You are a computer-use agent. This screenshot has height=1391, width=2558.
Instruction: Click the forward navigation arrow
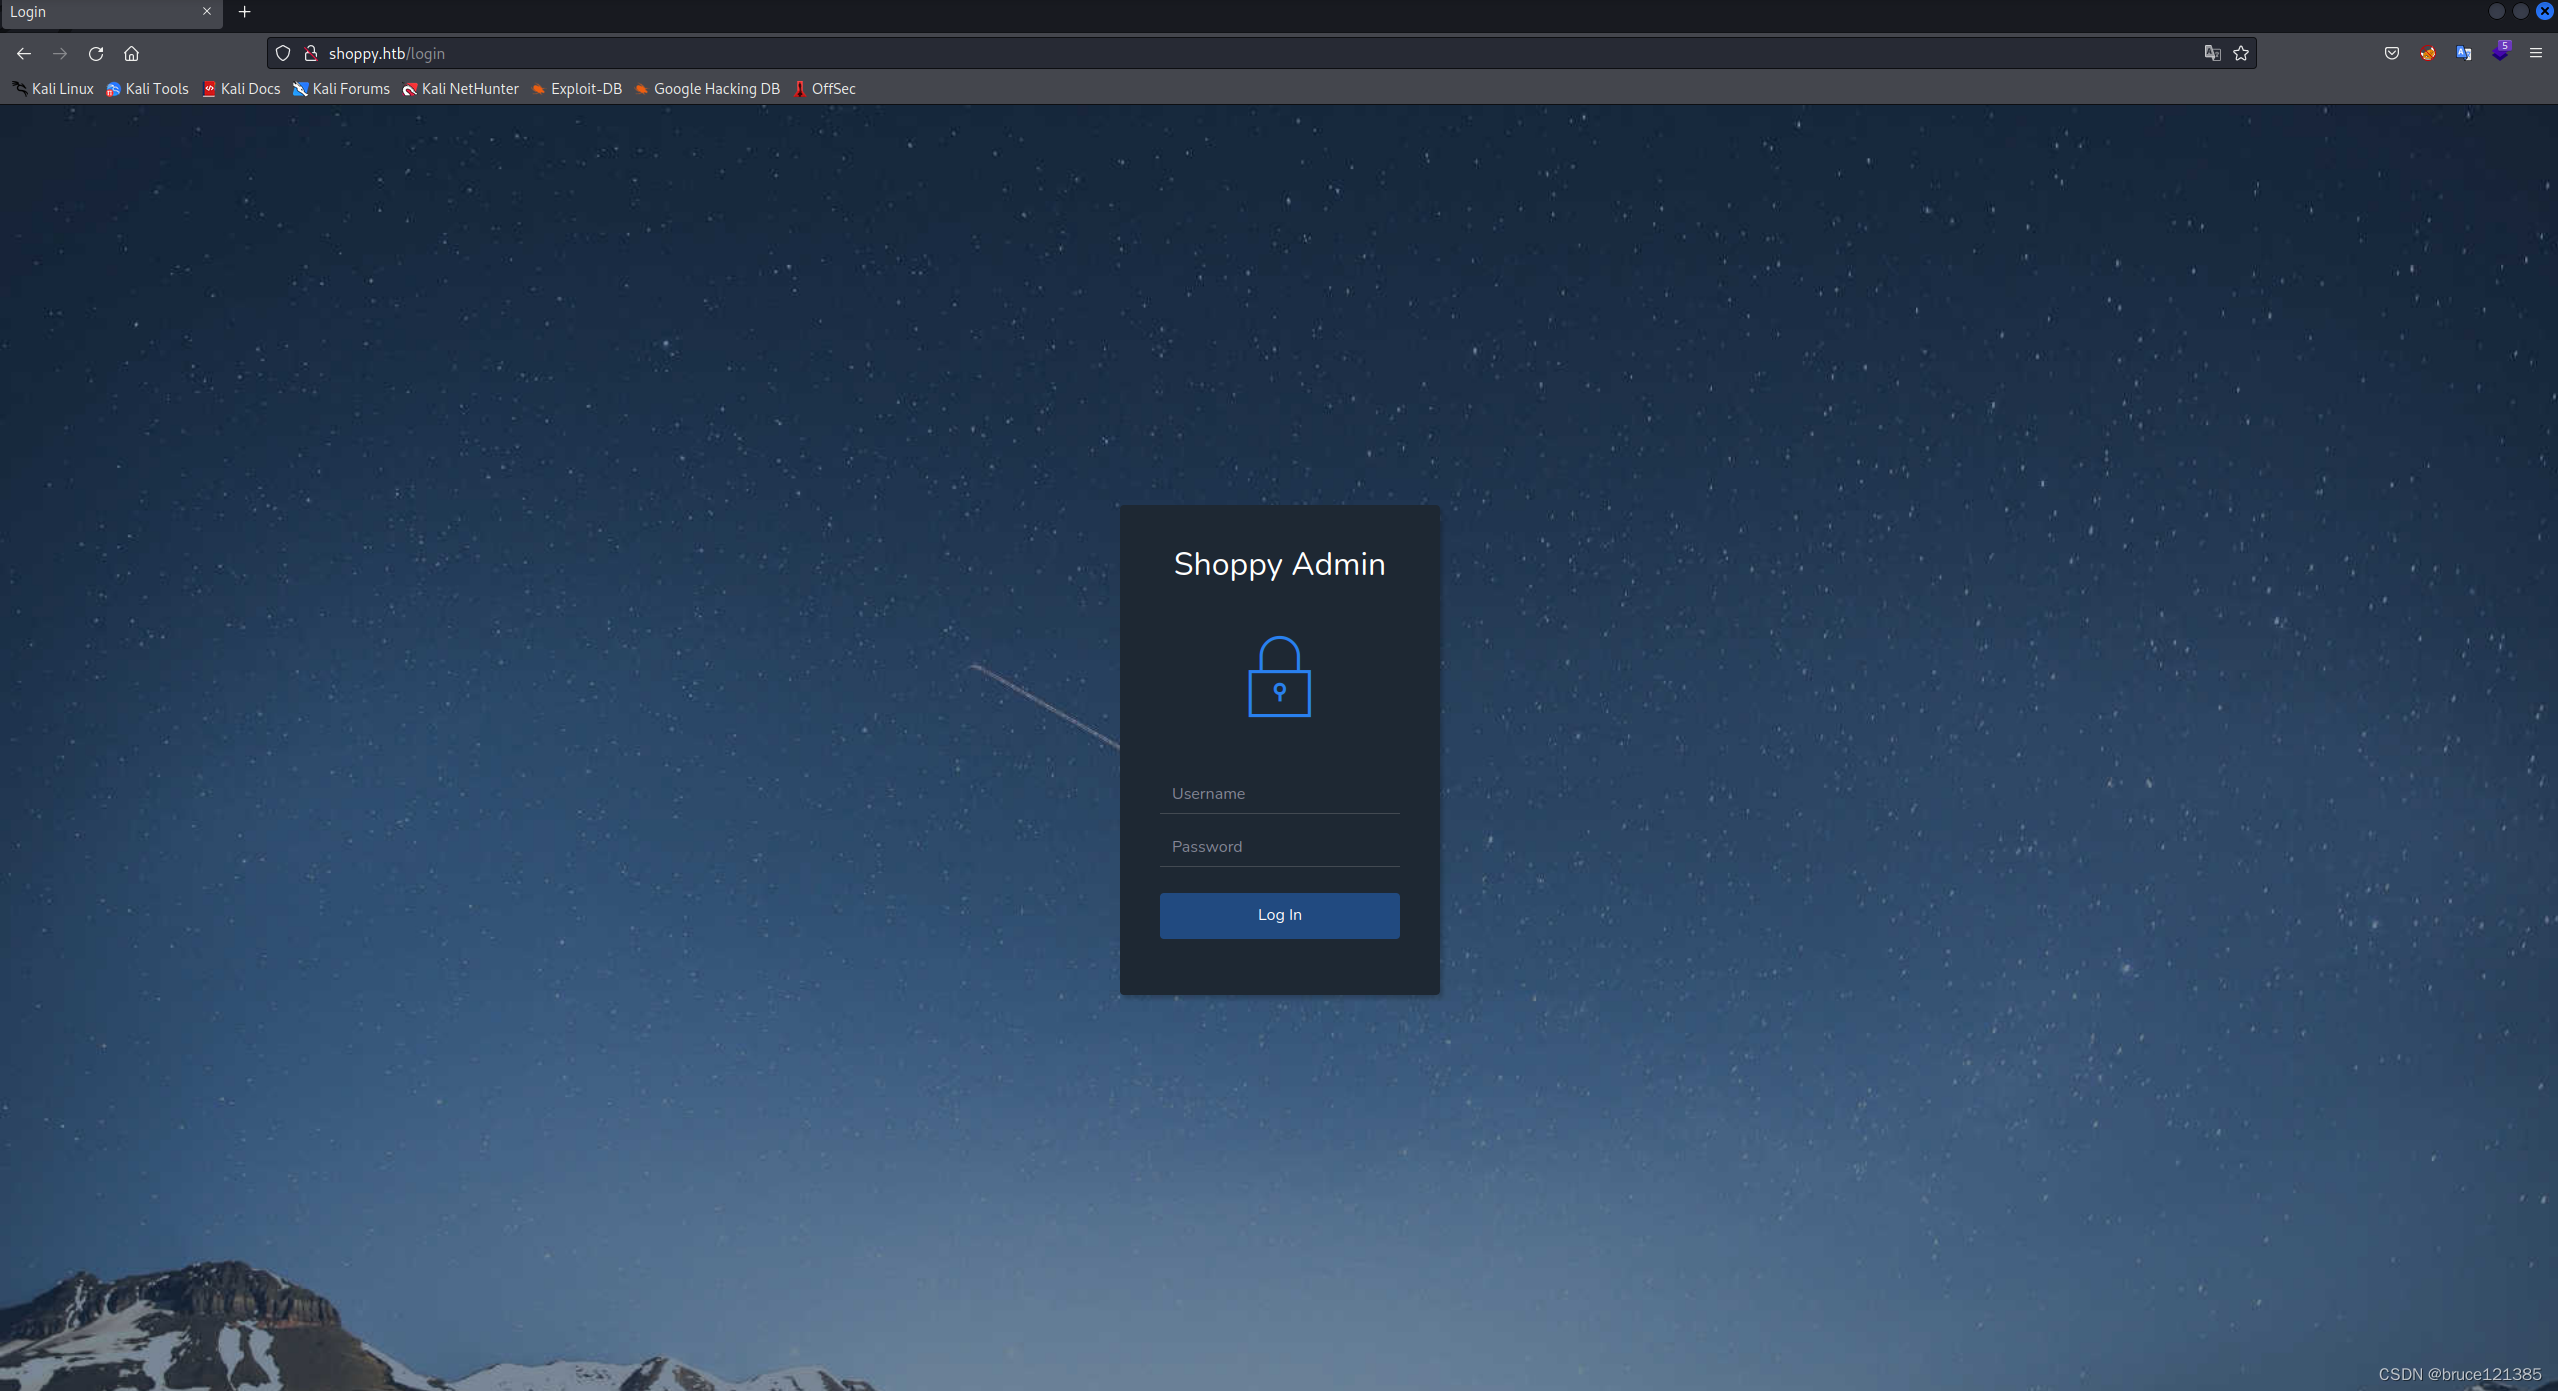point(59,53)
